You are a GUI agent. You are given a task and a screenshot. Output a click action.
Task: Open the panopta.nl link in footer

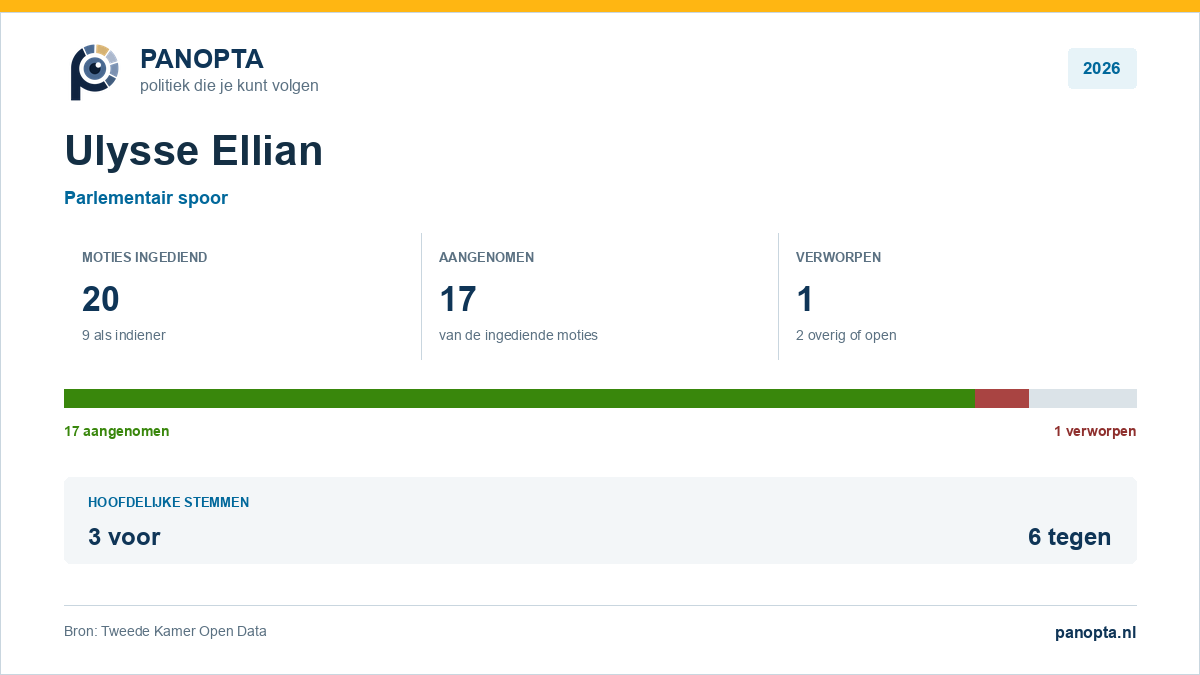pyautogui.click(x=1095, y=632)
